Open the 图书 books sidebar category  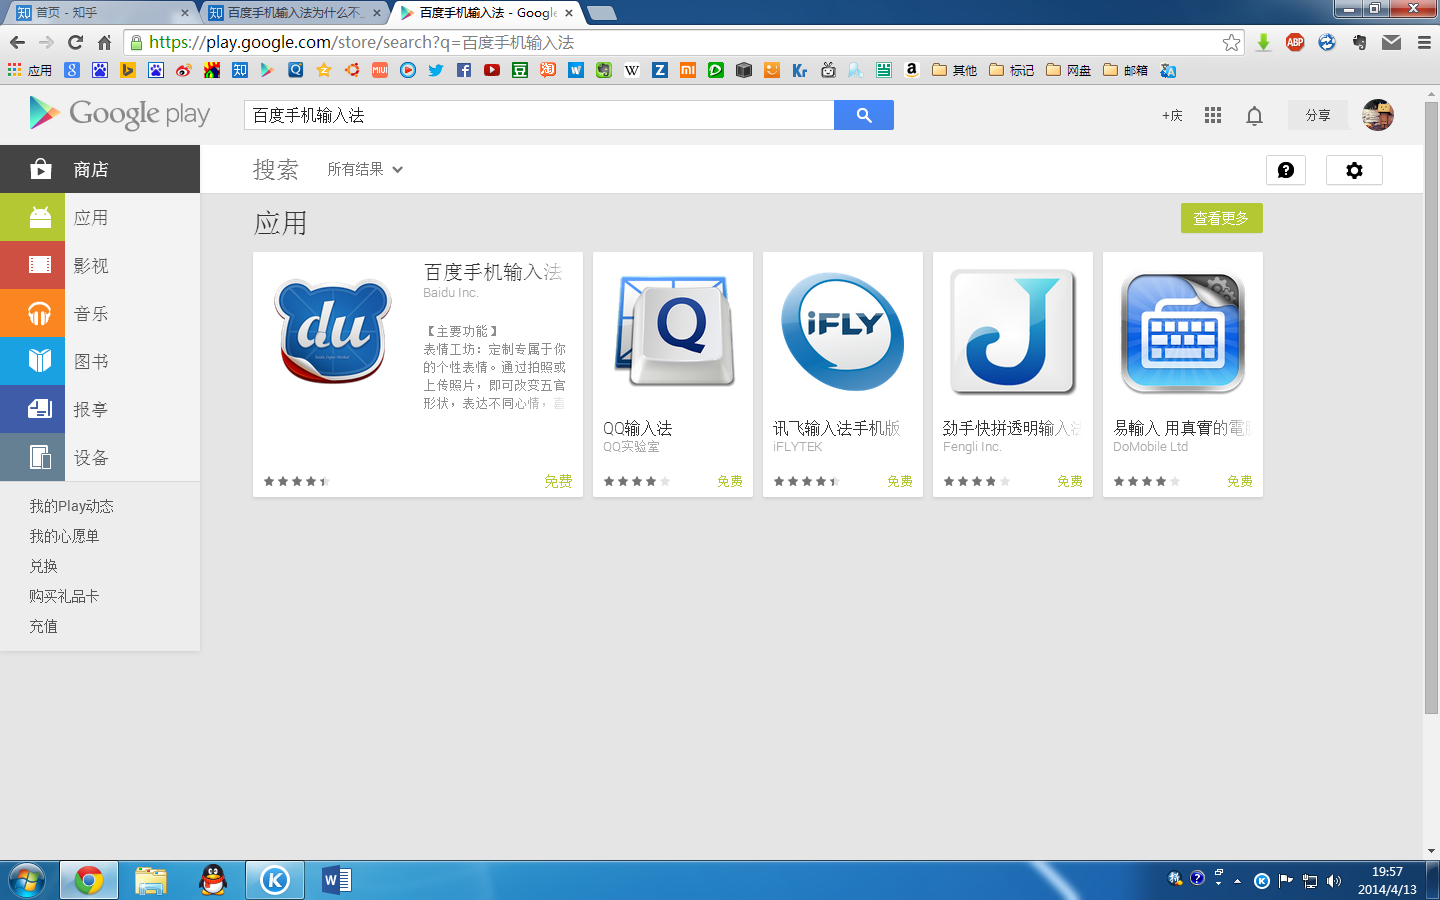(100, 361)
